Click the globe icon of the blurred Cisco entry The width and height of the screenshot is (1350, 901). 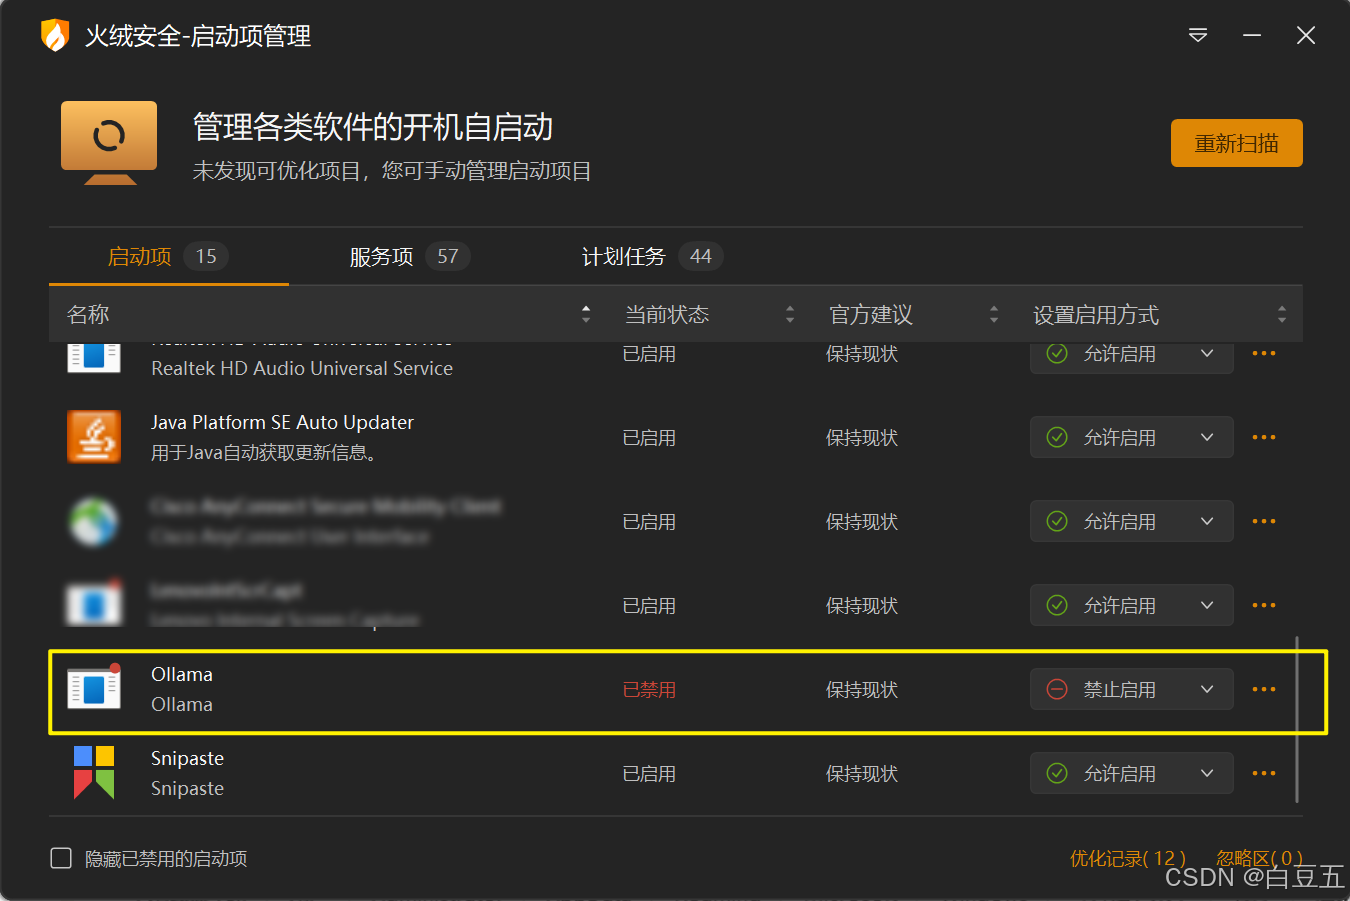94,521
